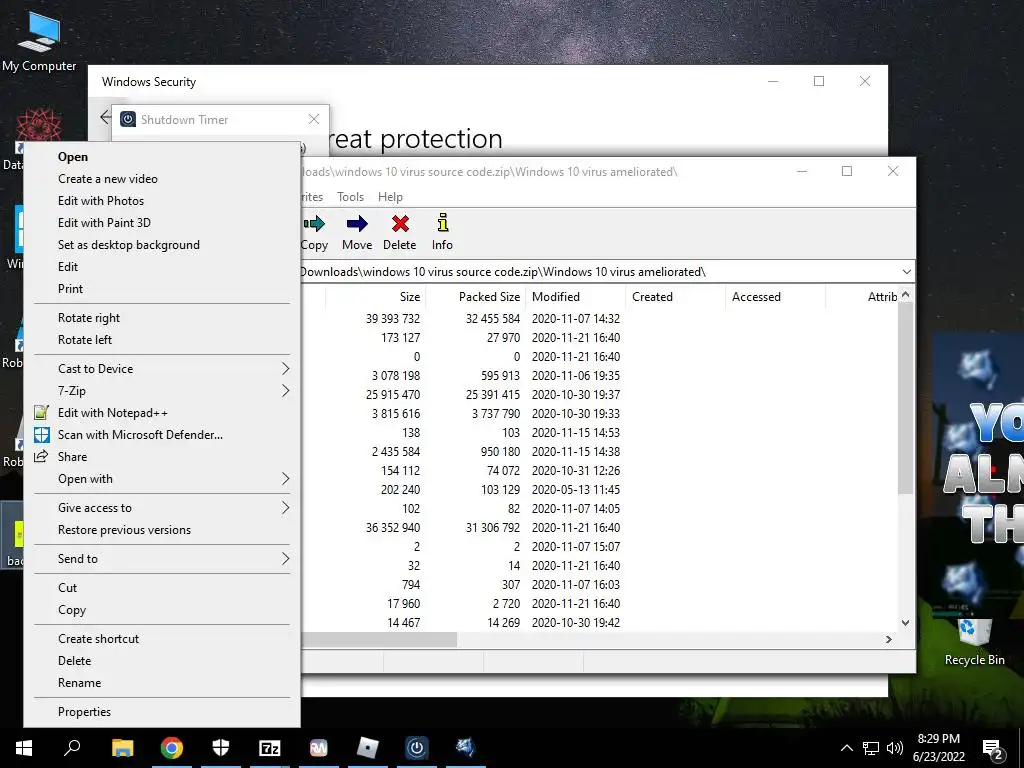Screen dimensions: 1024x768
Task: Click the Move arrow icon in 7-Zip
Action: 357,224
